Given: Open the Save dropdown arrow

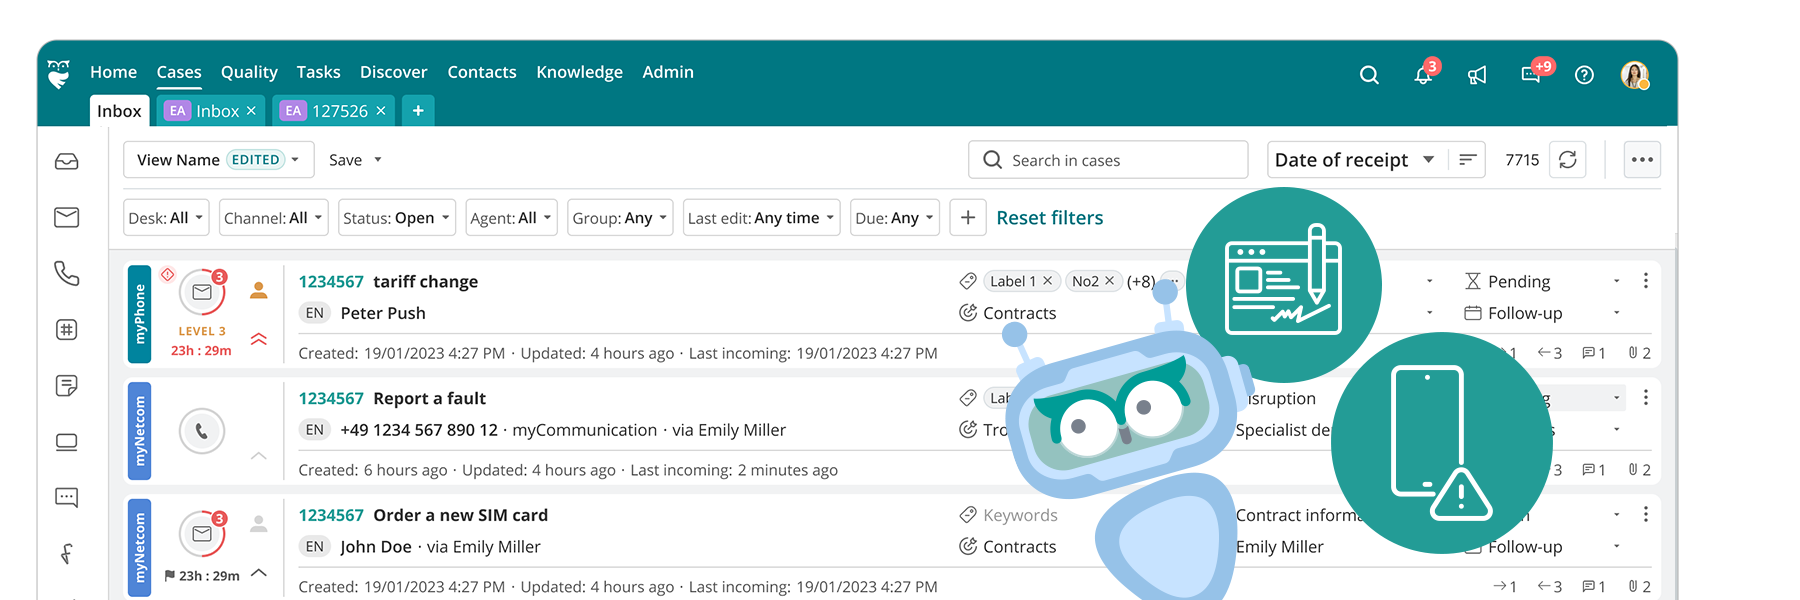Looking at the screenshot, I should tap(378, 160).
